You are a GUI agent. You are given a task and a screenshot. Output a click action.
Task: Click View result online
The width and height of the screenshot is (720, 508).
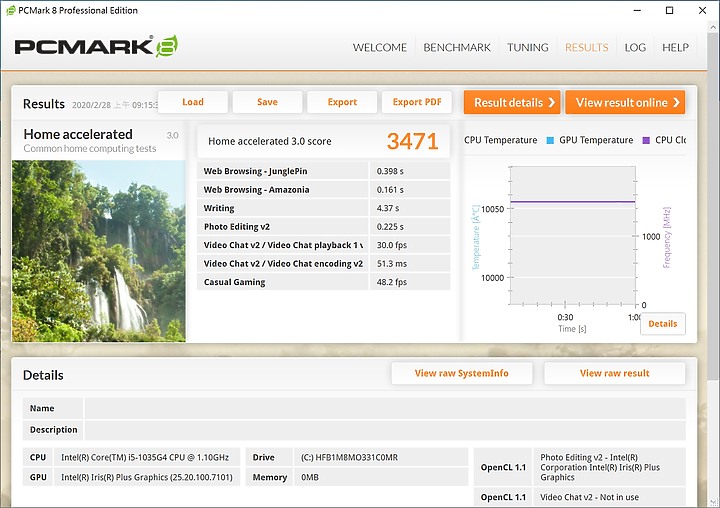click(625, 102)
